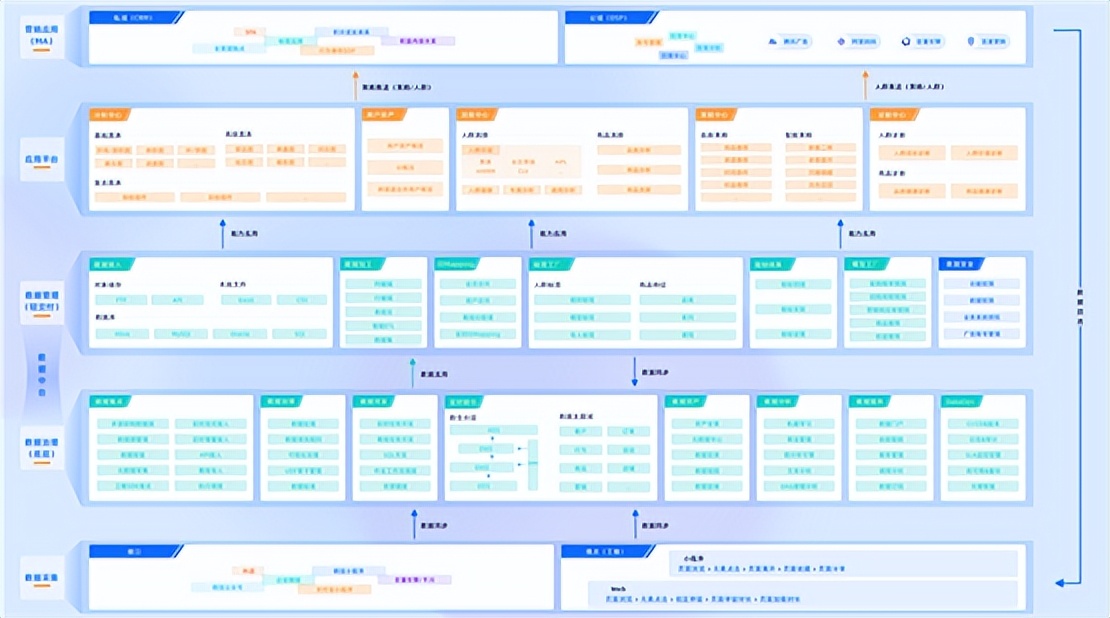Click the first ad platform icon in the DSP panel
1110x618 pixels.
[x=773, y=42]
